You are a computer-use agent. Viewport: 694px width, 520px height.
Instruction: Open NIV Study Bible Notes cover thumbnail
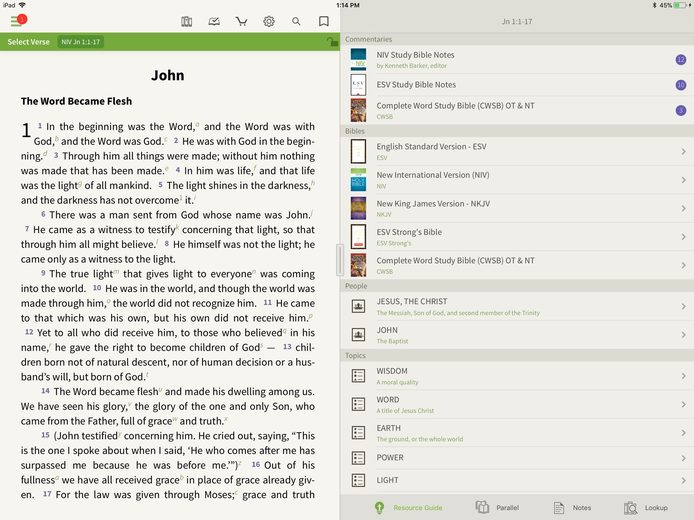pyautogui.click(x=358, y=59)
